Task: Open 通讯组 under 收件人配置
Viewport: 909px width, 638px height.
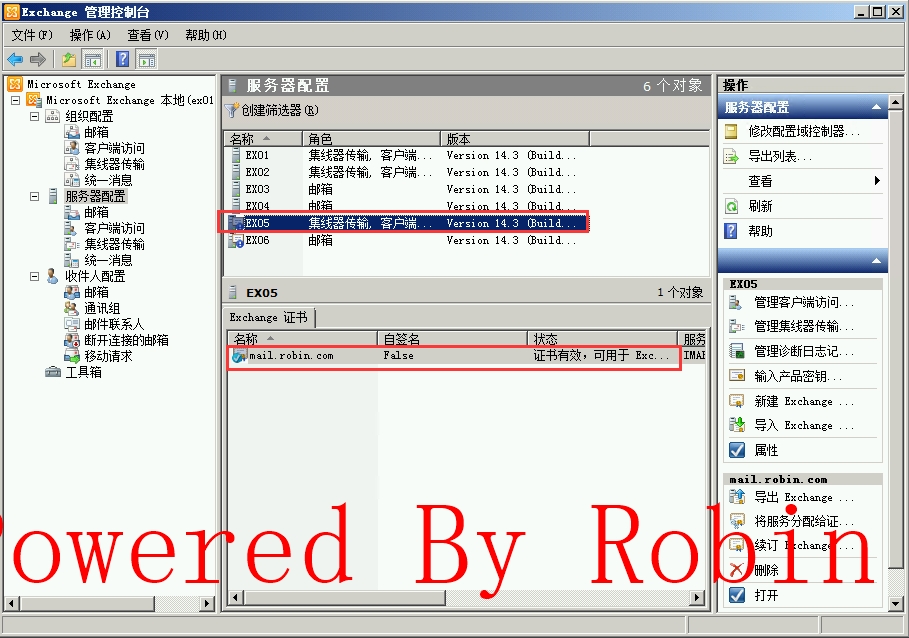Action: click(102, 308)
